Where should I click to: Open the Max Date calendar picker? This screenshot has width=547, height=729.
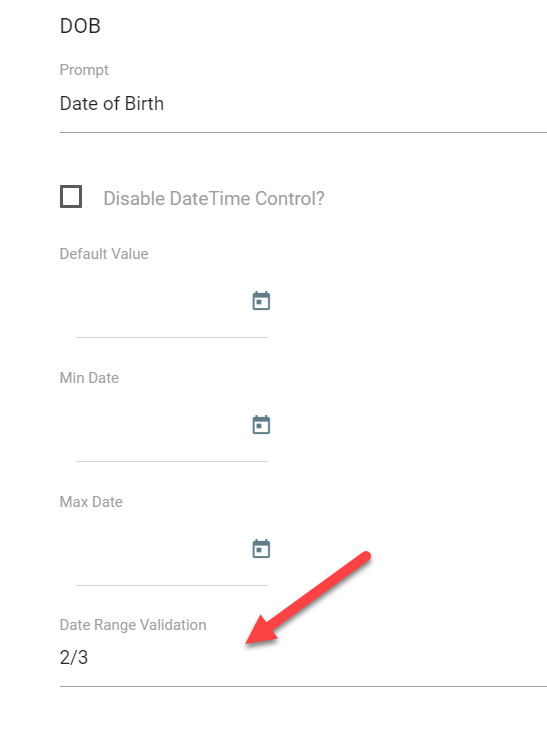click(x=261, y=549)
